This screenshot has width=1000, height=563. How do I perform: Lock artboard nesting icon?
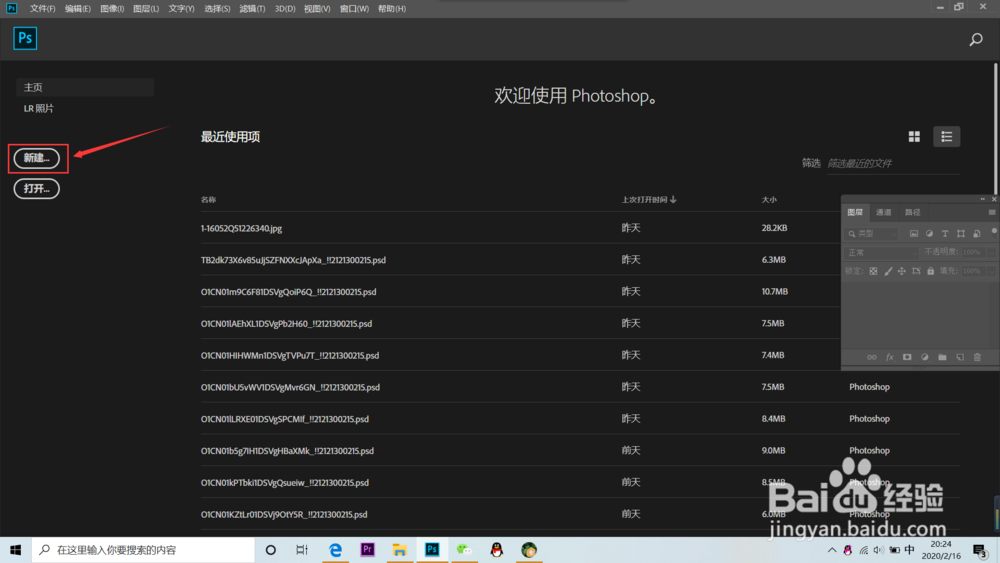pyautogui.click(x=916, y=272)
